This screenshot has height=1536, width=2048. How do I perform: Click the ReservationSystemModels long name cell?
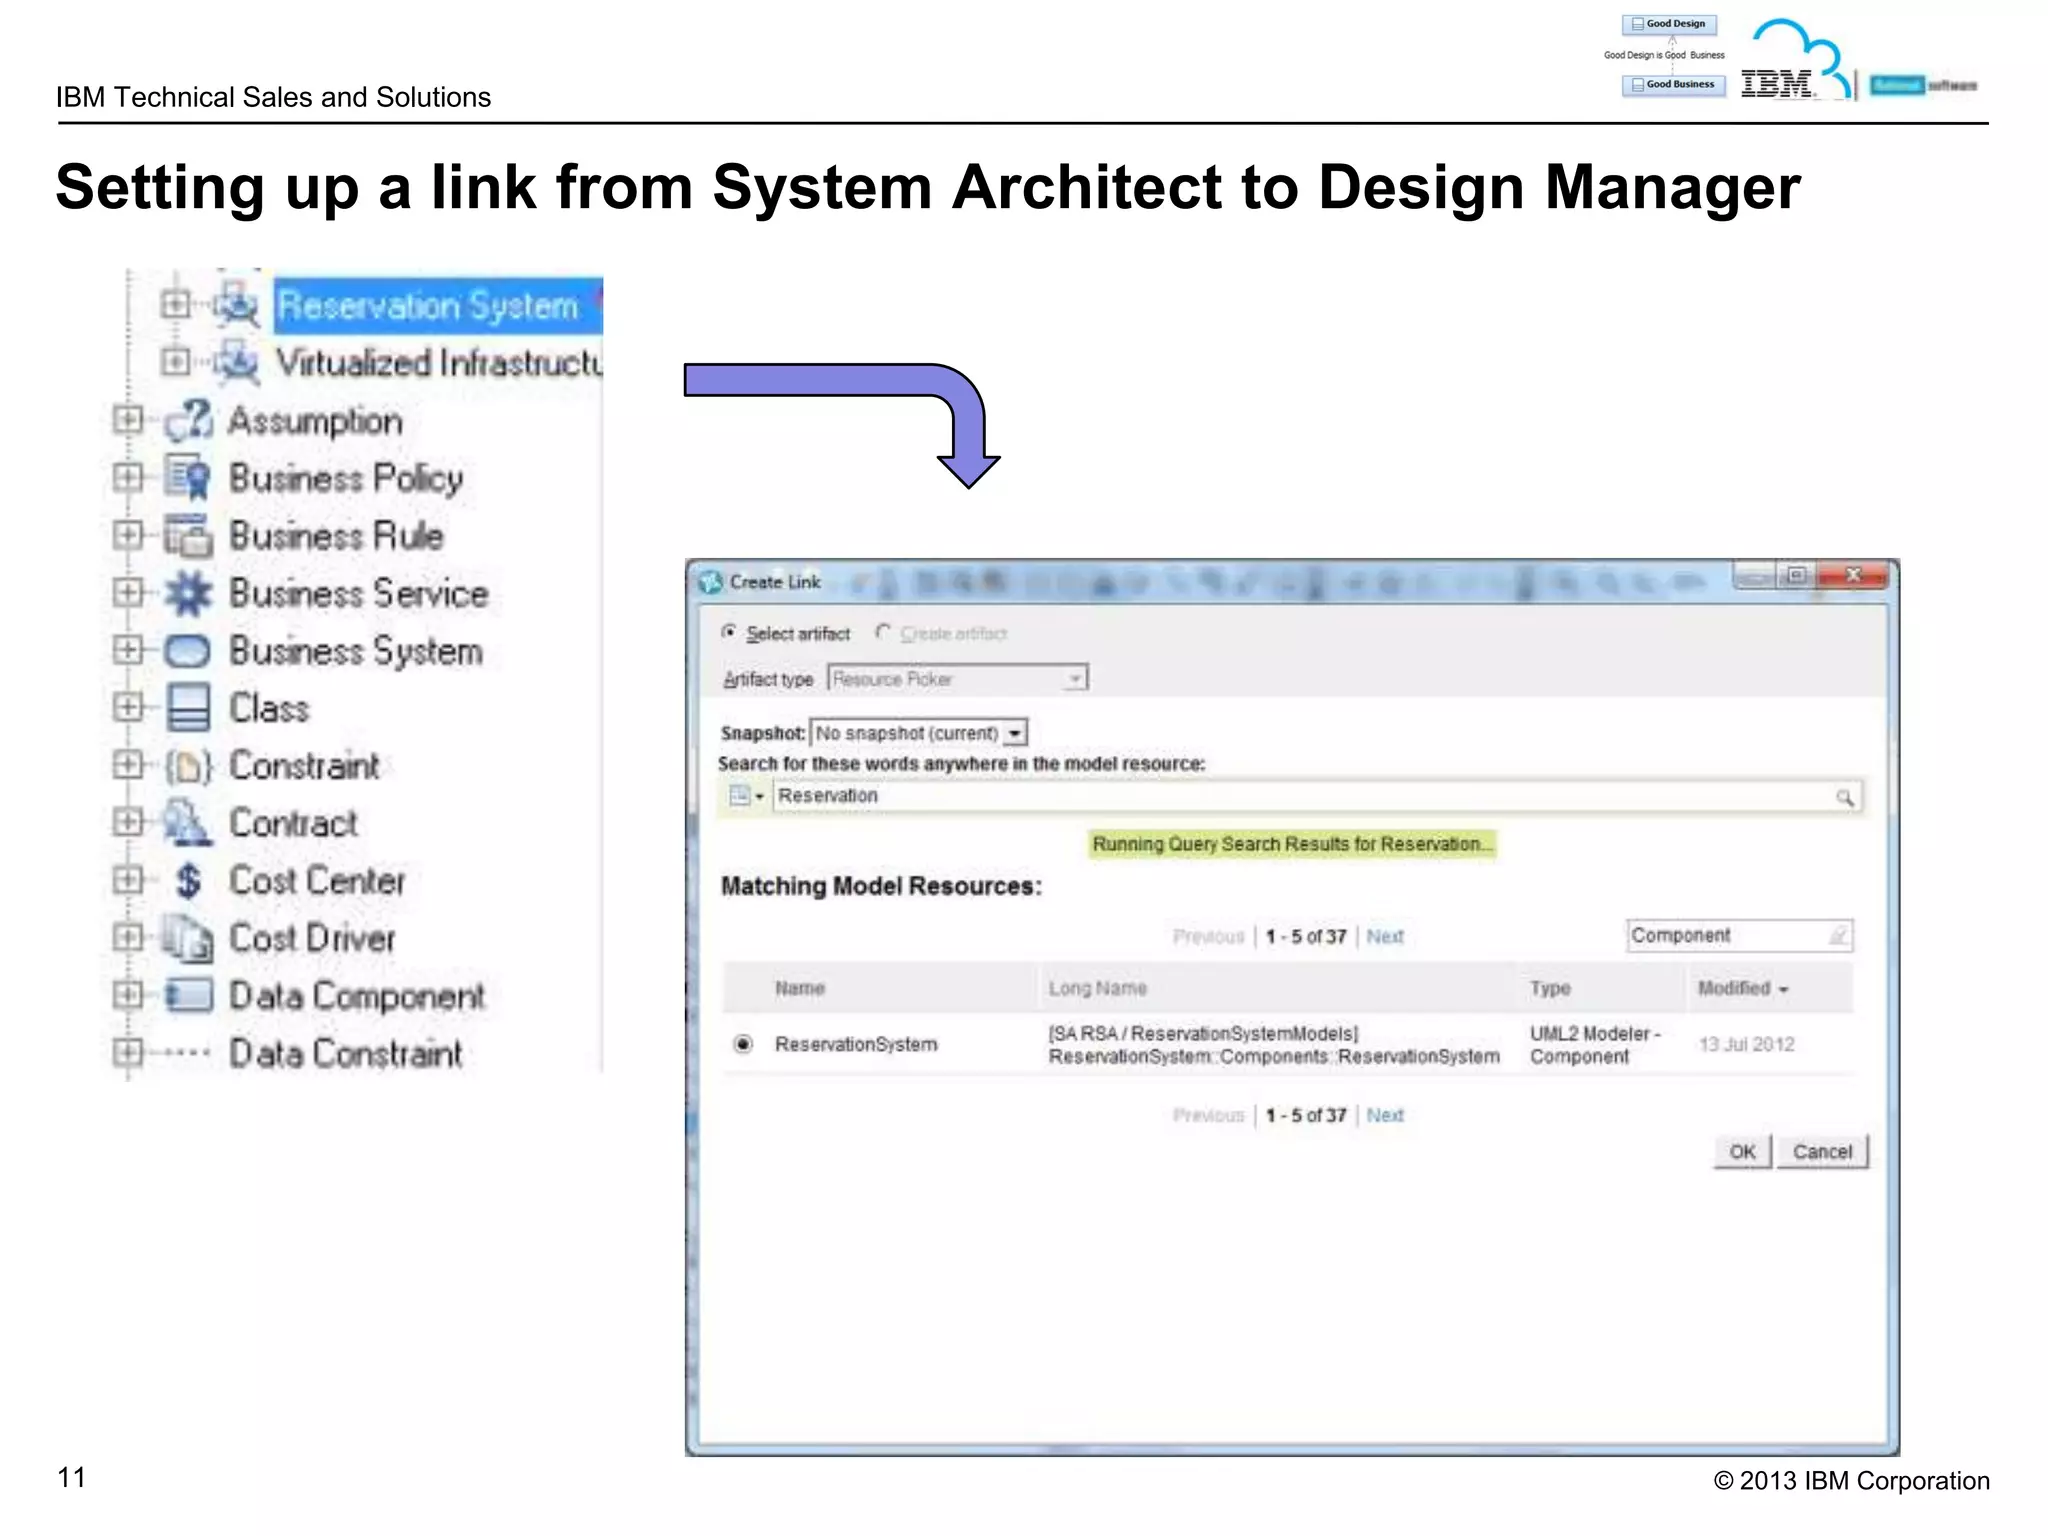tap(1274, 1045)
